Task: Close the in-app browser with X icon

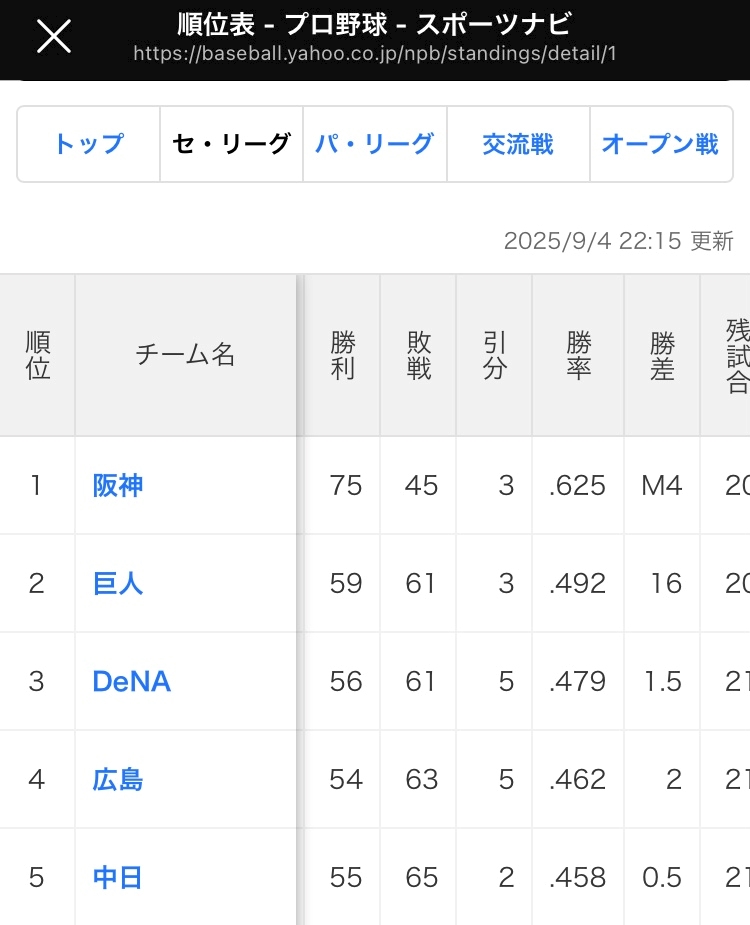Action: pyautogui.click(x=54, y=37)
